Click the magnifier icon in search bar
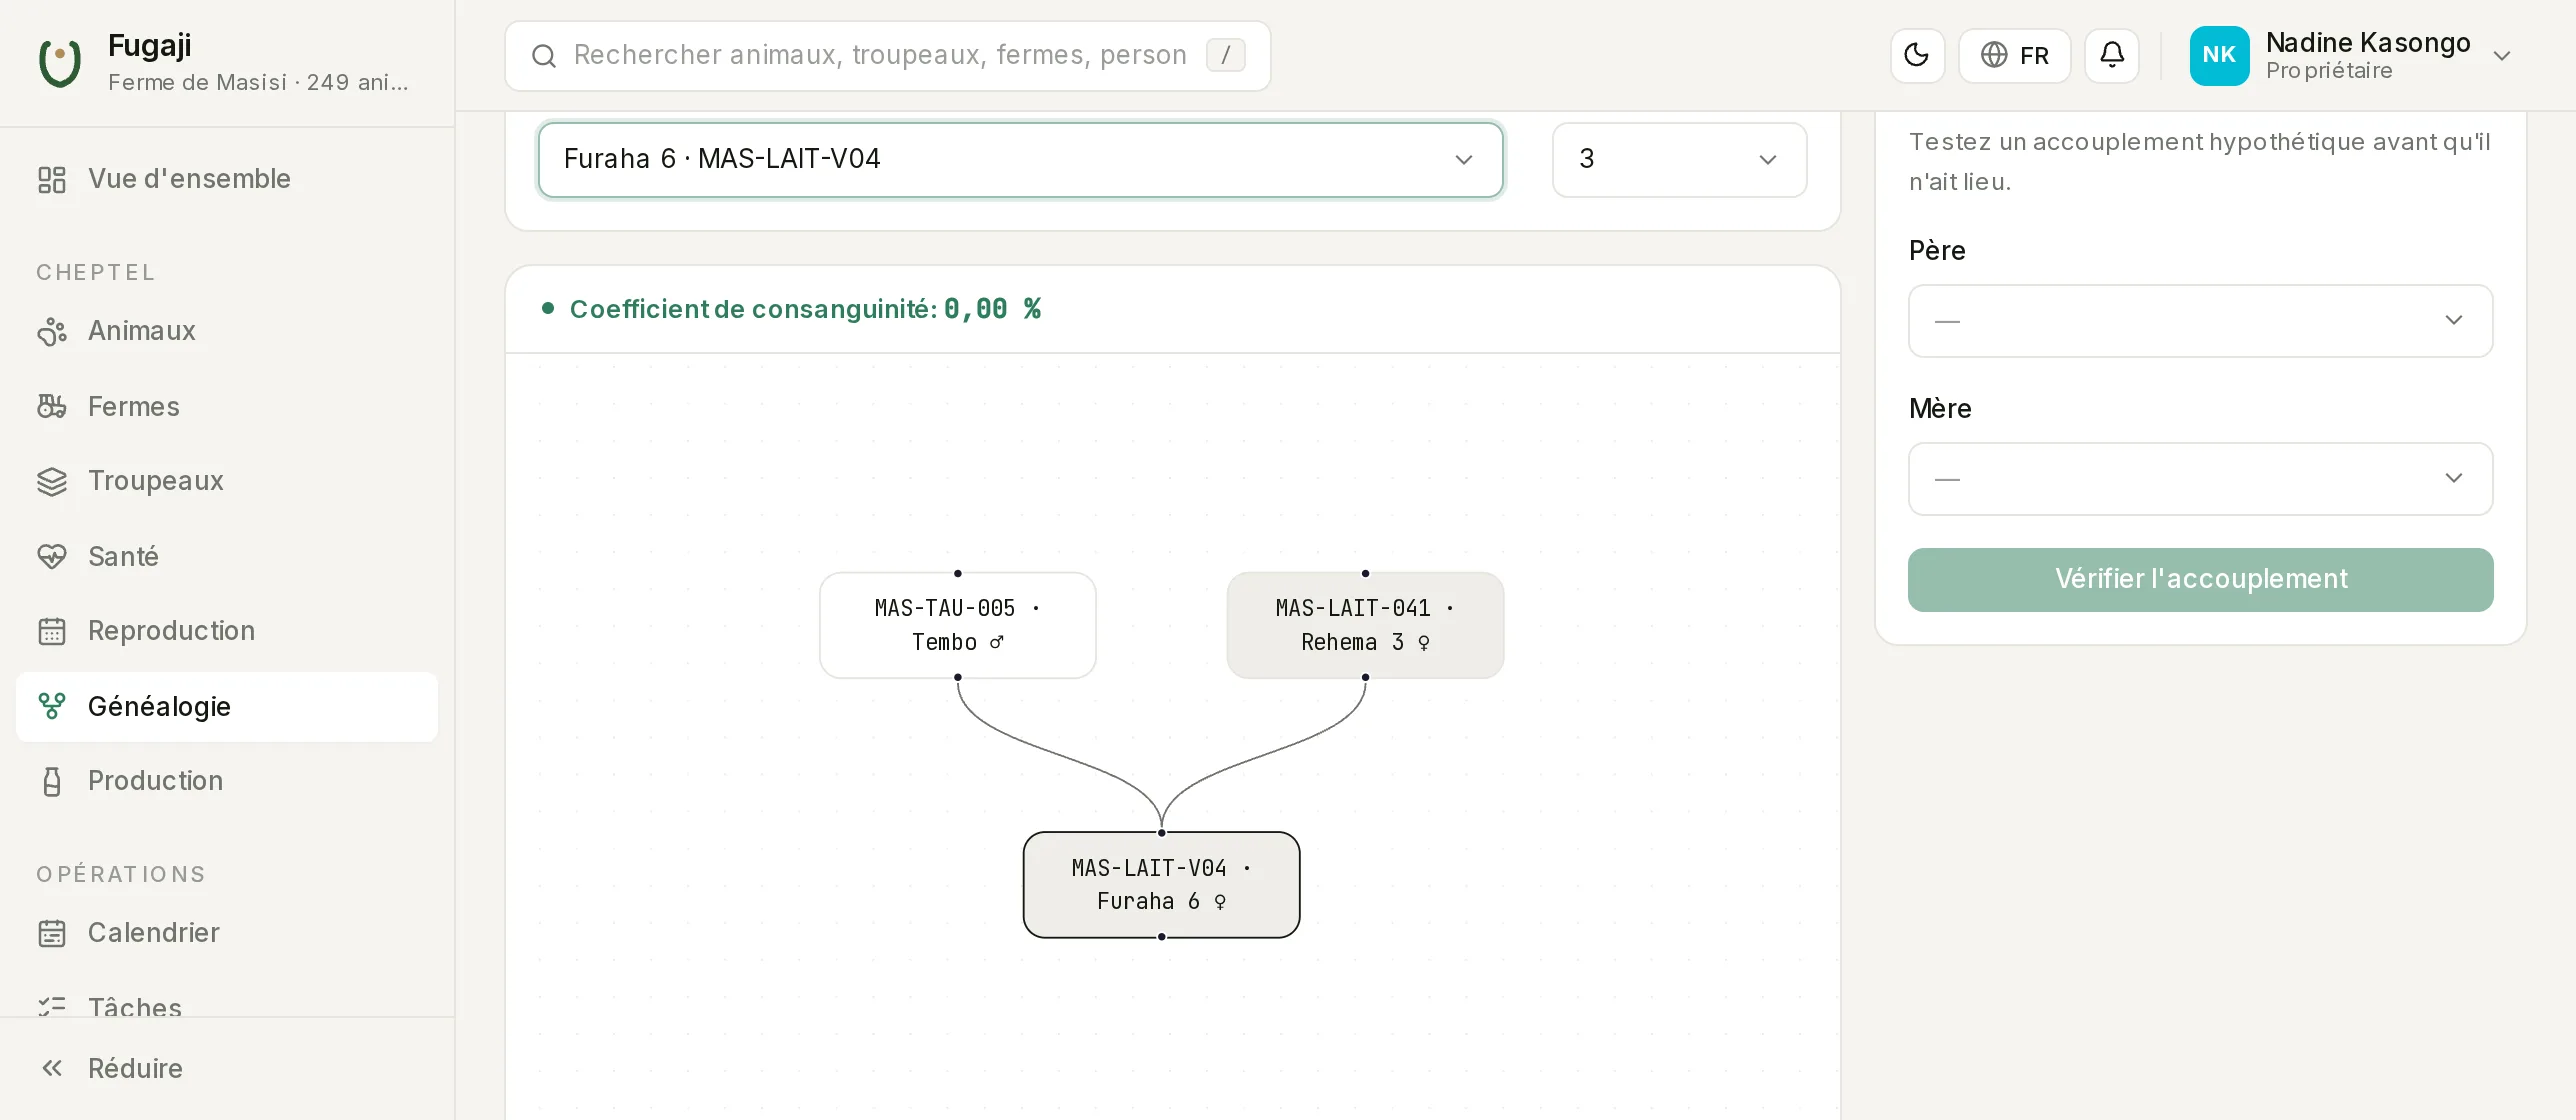Image resolution: width=2576 pixels, height=1120 pixels. 544,56
